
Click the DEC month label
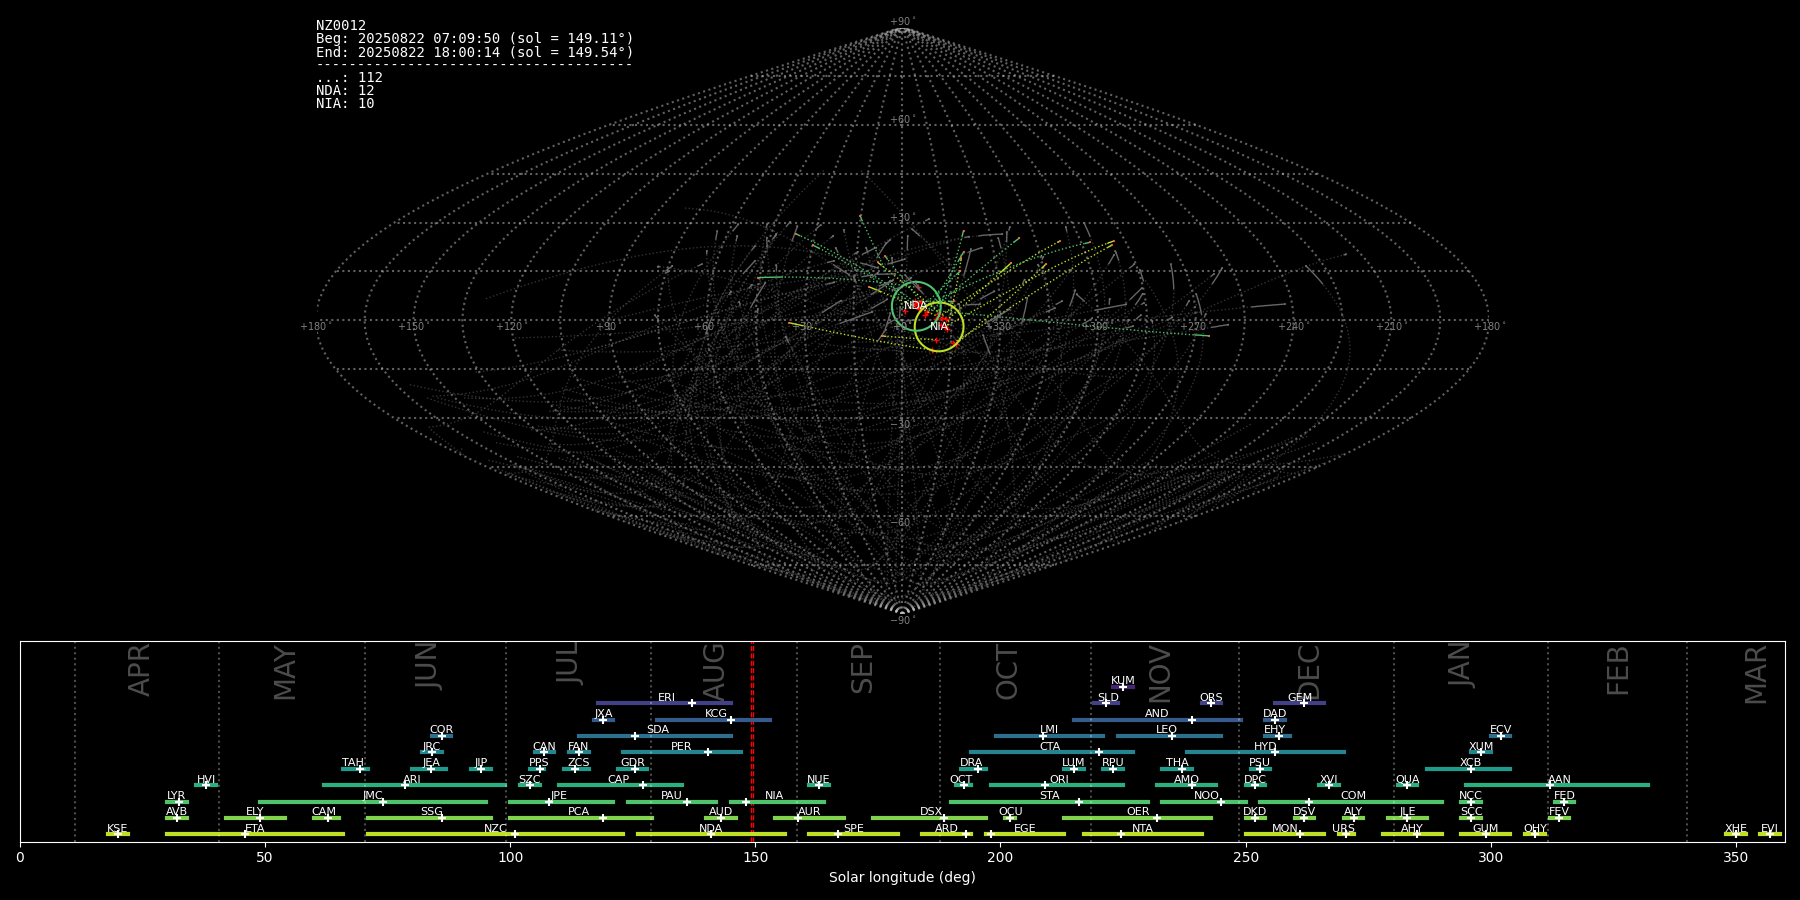click(x=1309, y=673)
